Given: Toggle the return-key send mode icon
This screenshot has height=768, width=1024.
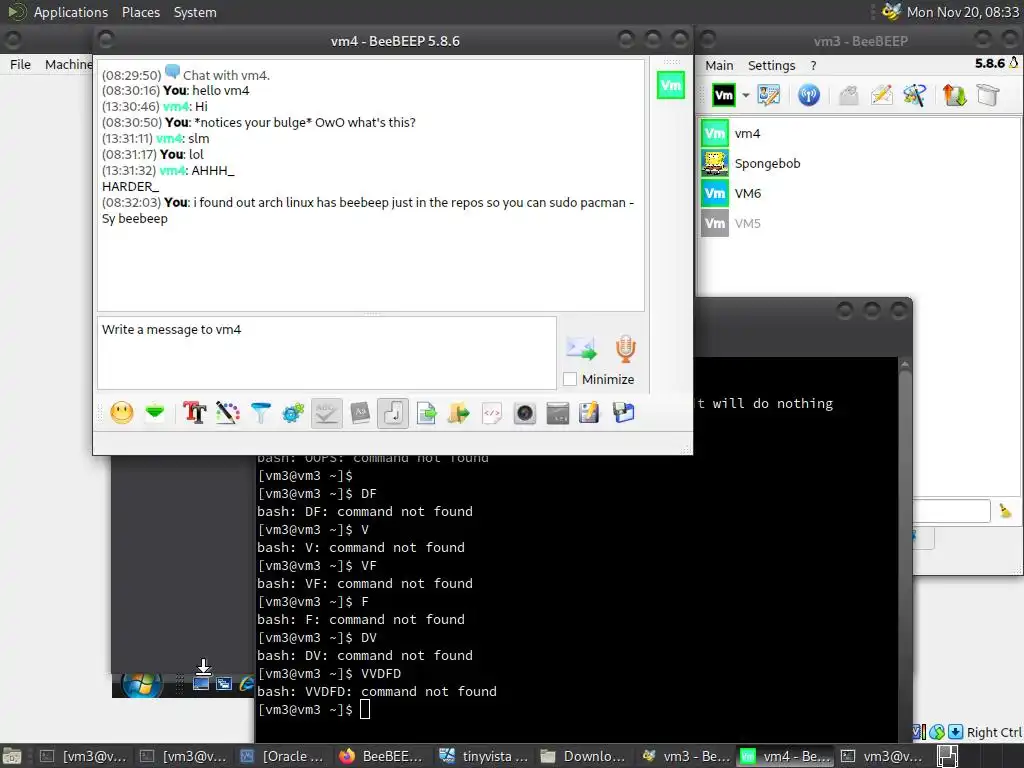Looking at the screenshot, I should (x=393, y=413).
